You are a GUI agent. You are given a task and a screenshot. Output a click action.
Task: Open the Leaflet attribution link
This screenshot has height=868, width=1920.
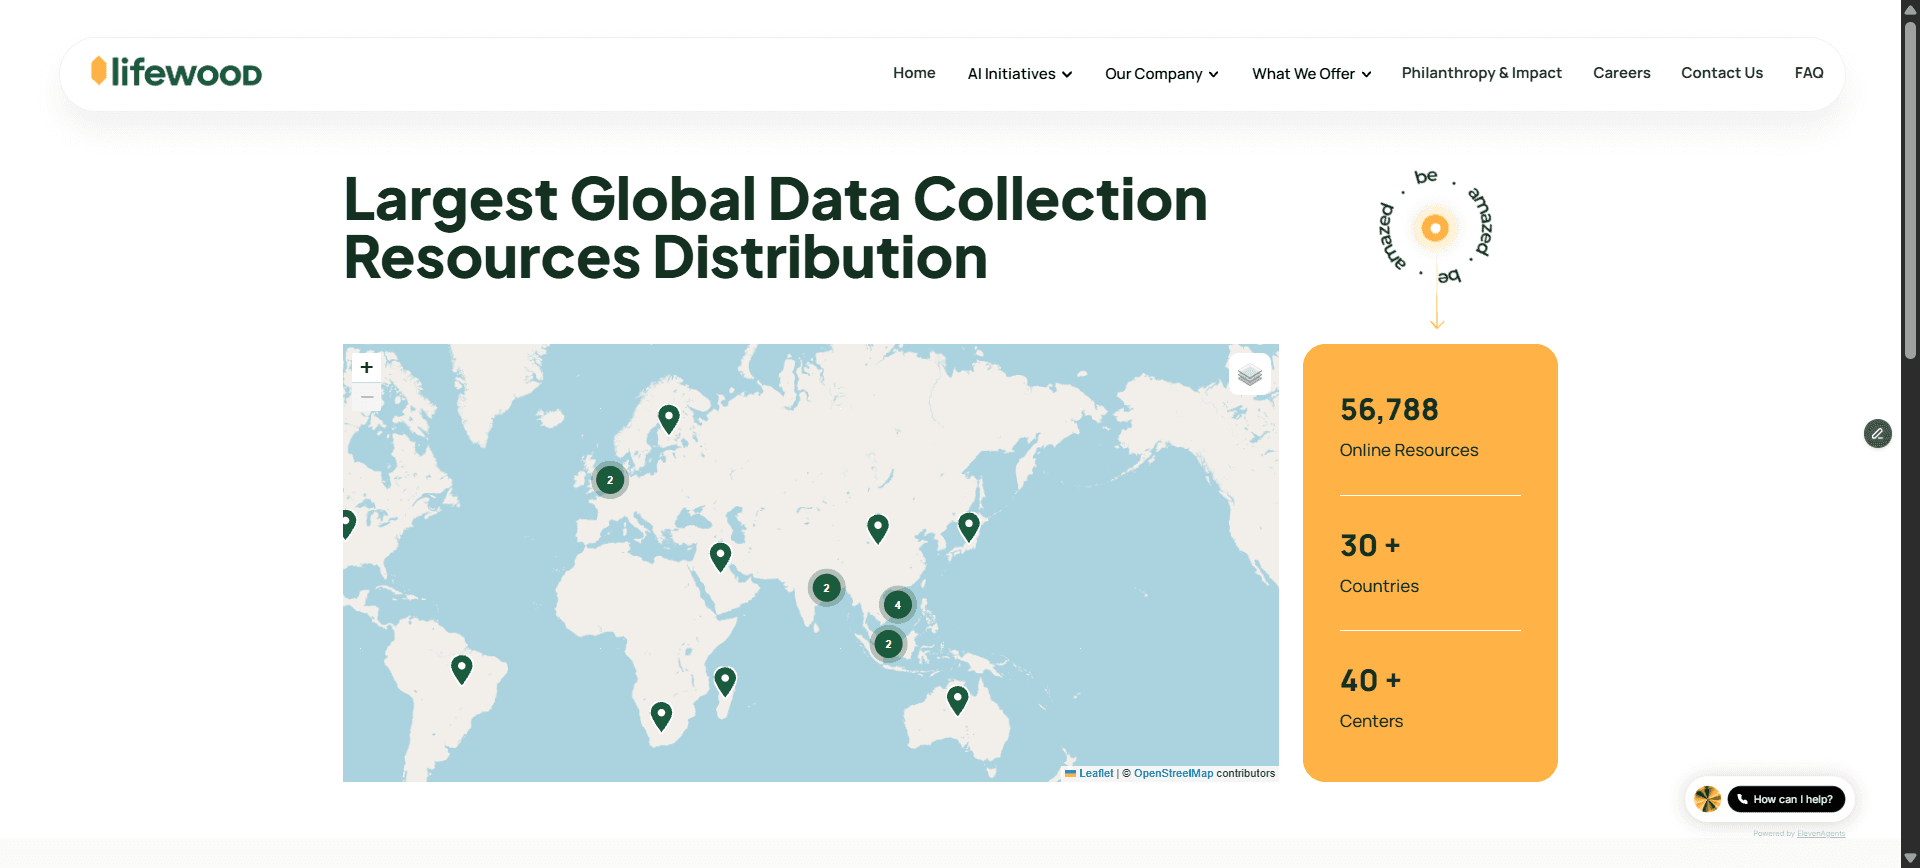pos(1096,773)
